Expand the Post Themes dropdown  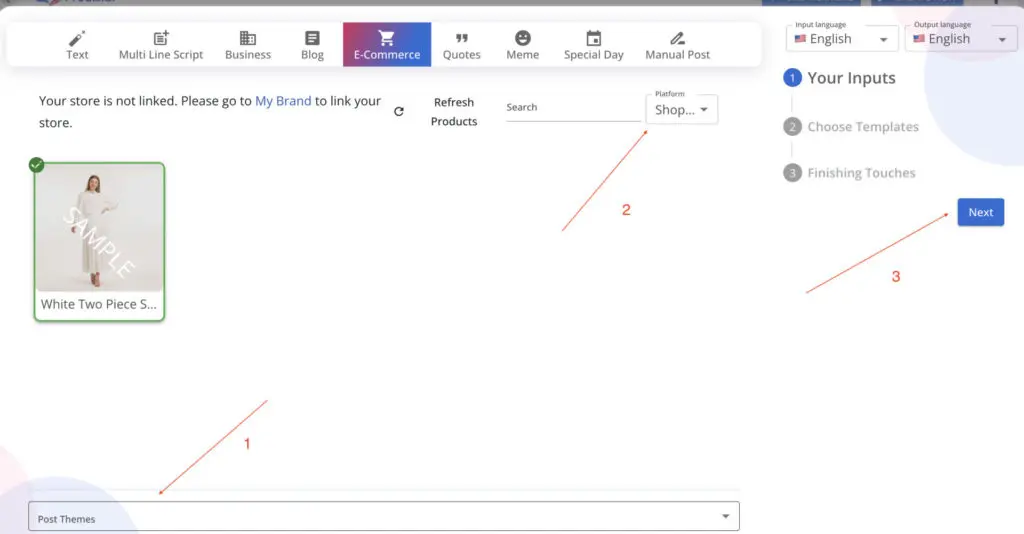[384, 516]
